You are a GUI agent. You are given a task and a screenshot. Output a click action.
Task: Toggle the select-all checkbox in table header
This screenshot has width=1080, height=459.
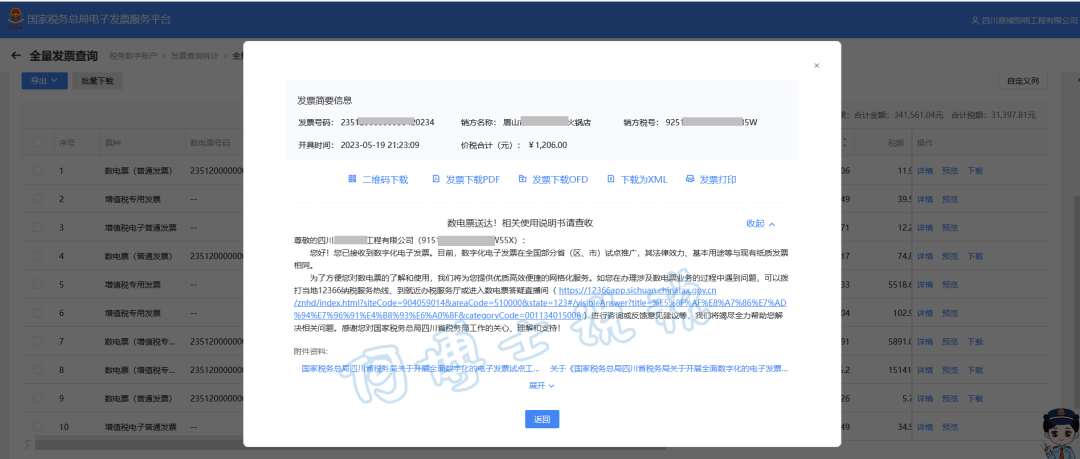(x=37, y=143)
